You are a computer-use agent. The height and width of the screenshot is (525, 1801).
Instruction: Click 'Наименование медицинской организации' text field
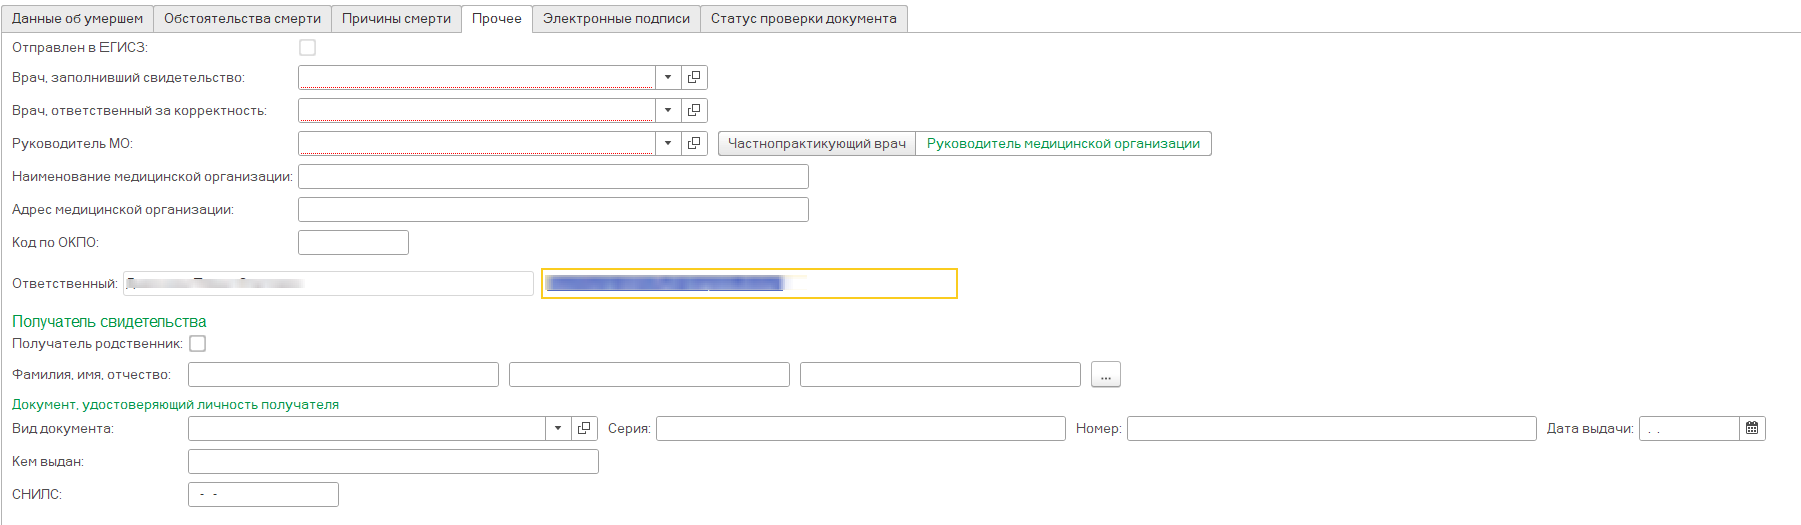[x=553, y=177]
